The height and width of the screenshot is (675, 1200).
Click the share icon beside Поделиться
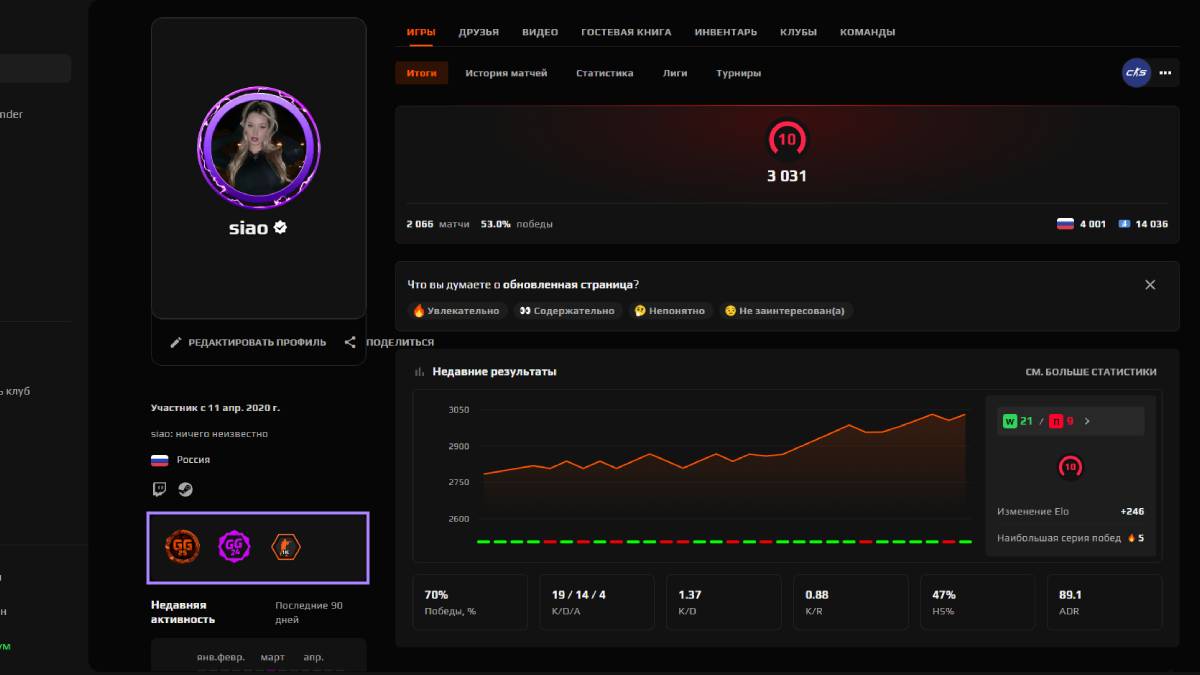pos(350,342)
